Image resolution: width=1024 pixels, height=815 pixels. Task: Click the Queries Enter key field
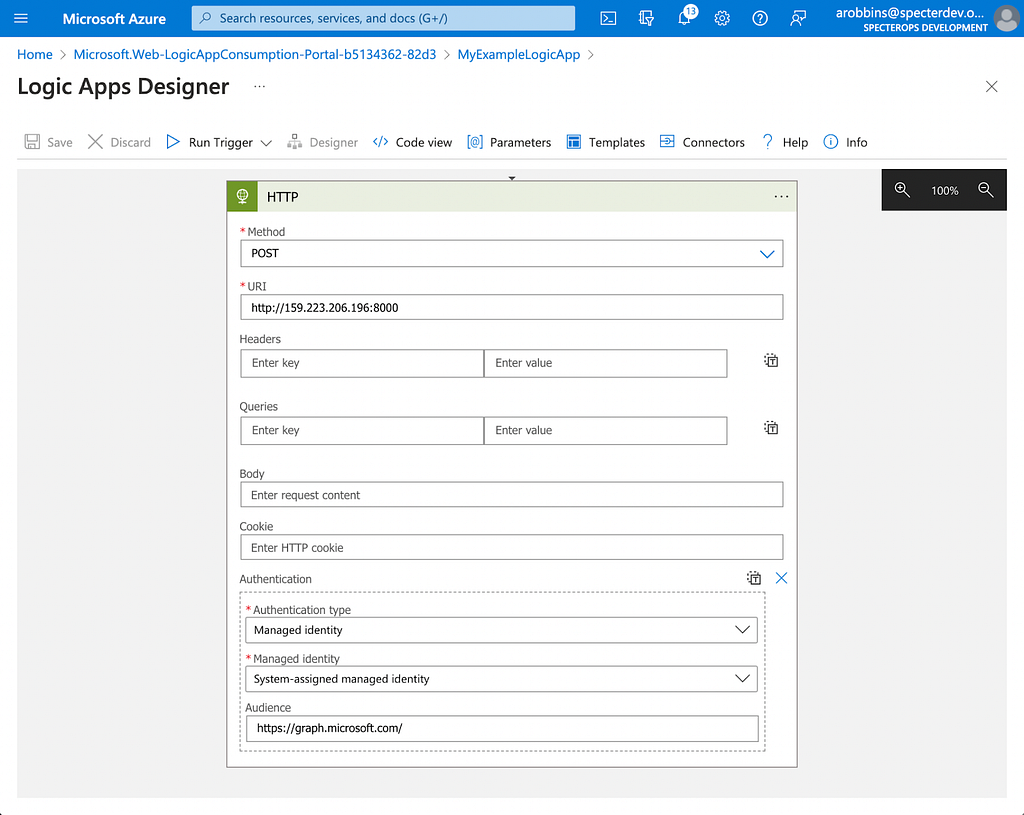(x=362, y=430)
